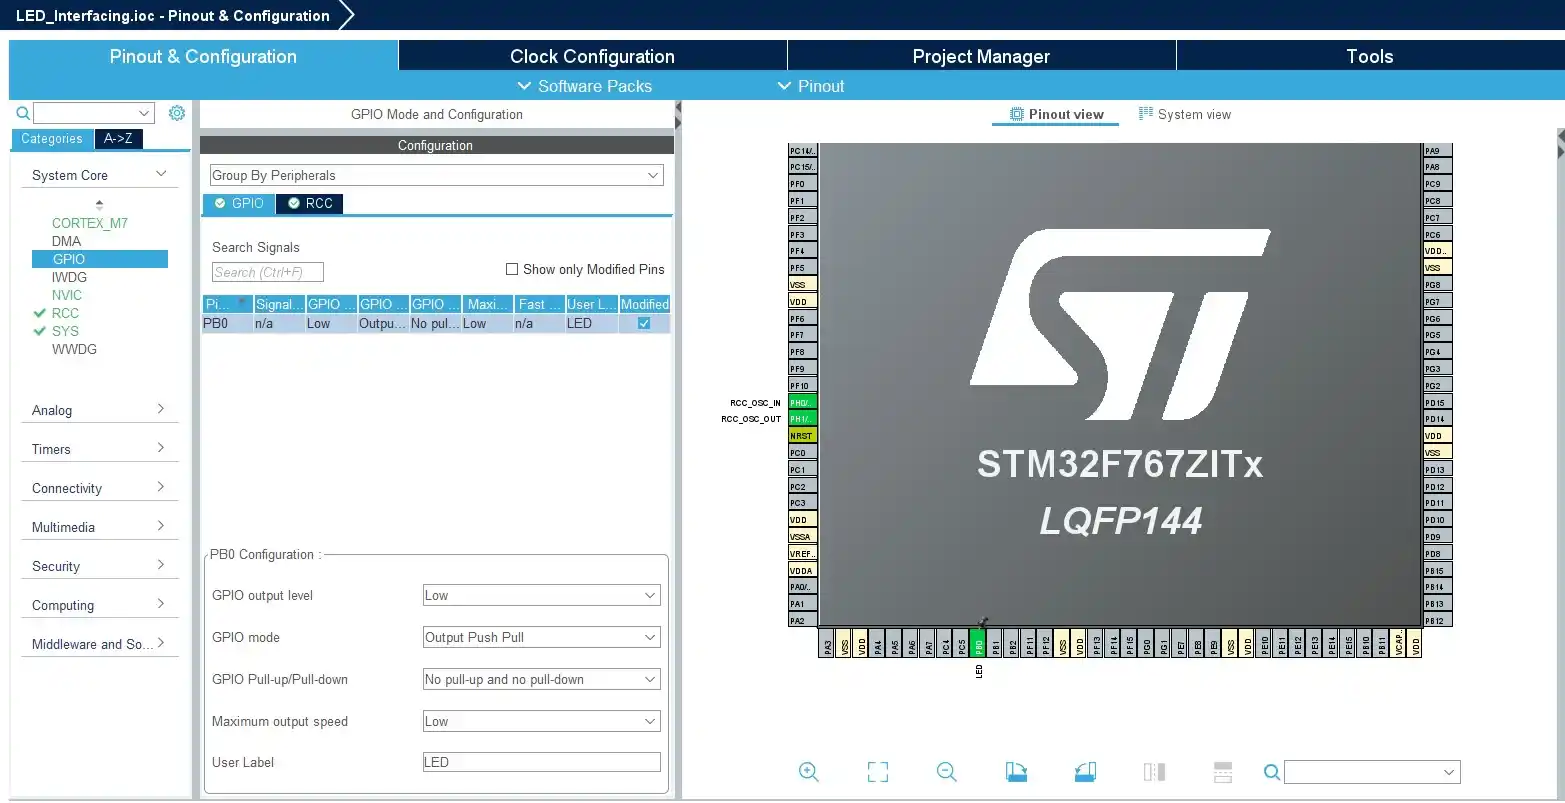Screen dimensions: 1565x803
Task: Select the green PB0 pin on the chip
Action: coord(979,642)
